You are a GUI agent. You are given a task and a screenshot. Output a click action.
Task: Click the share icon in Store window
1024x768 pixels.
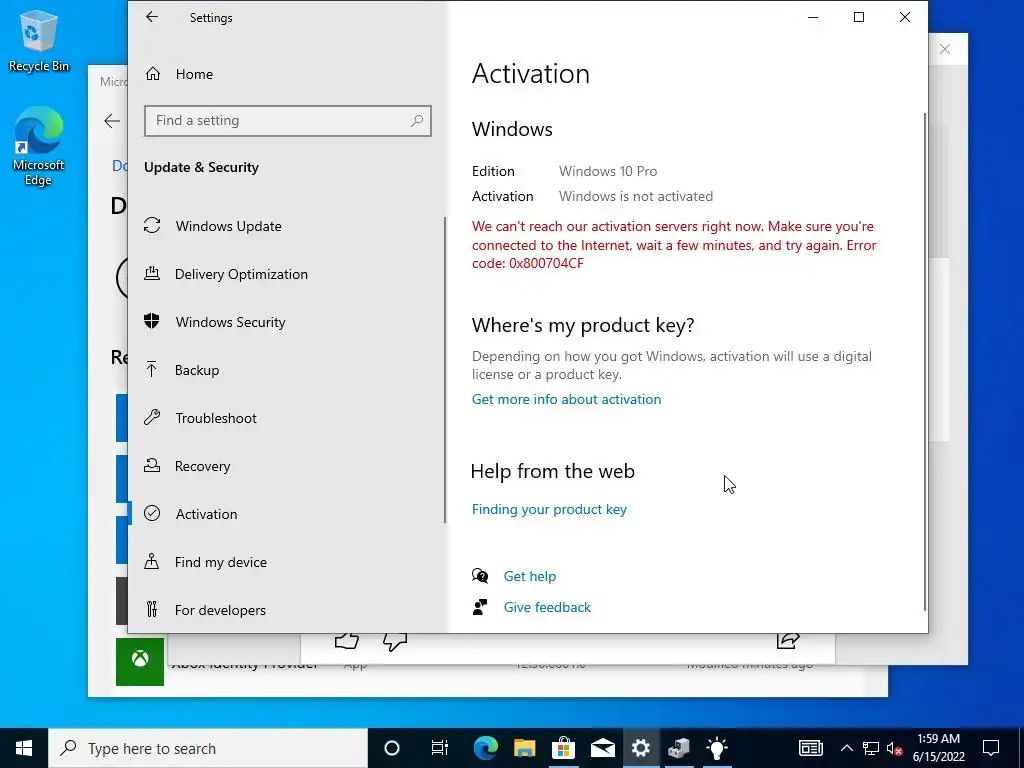(788, 641)
